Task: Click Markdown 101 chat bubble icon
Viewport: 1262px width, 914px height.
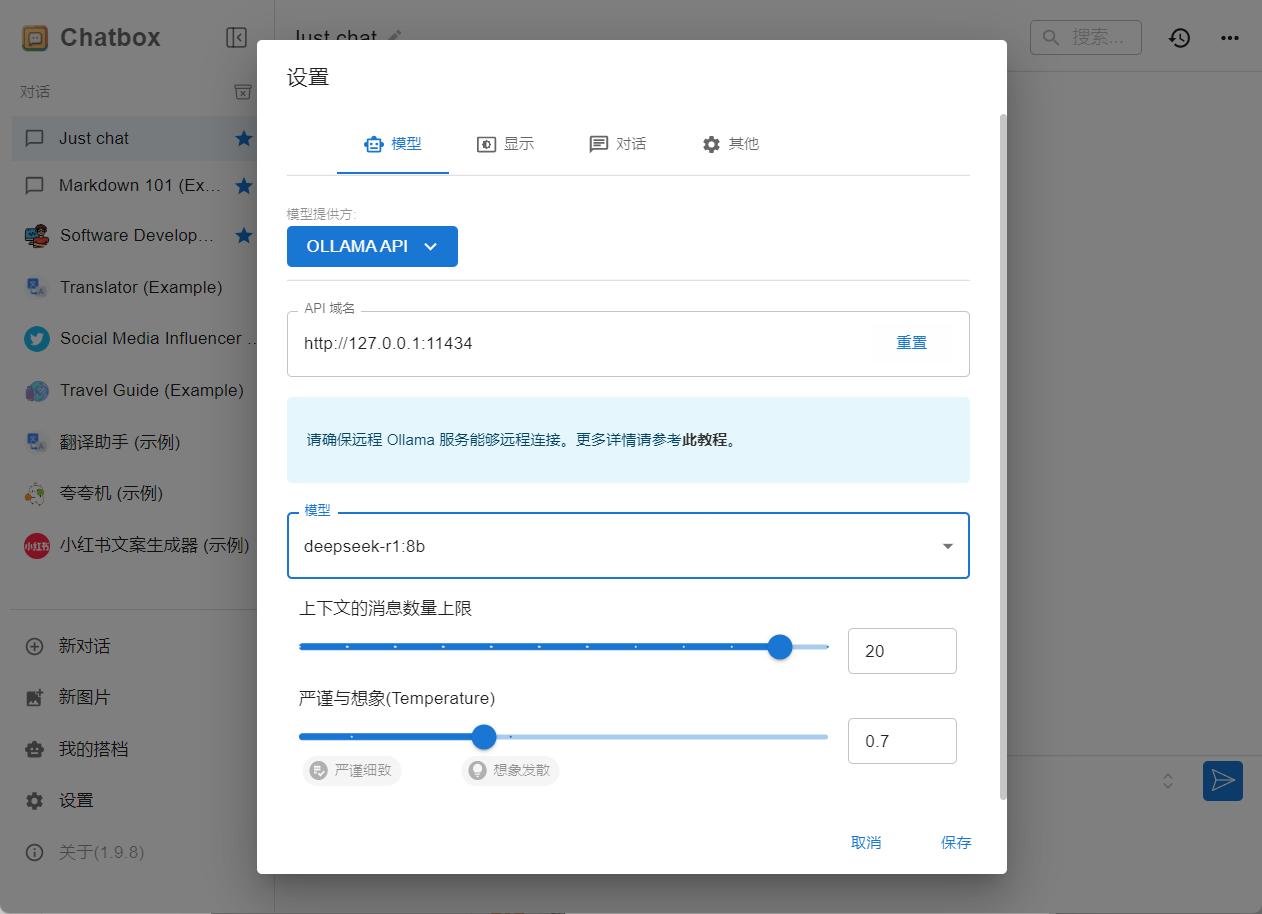Action: coord(35,185)
